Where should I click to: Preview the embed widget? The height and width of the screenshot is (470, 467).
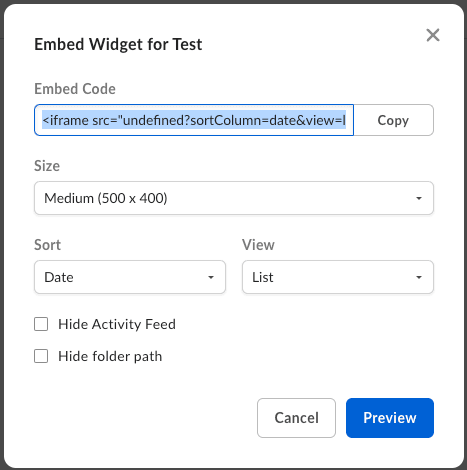click(390, 418)
